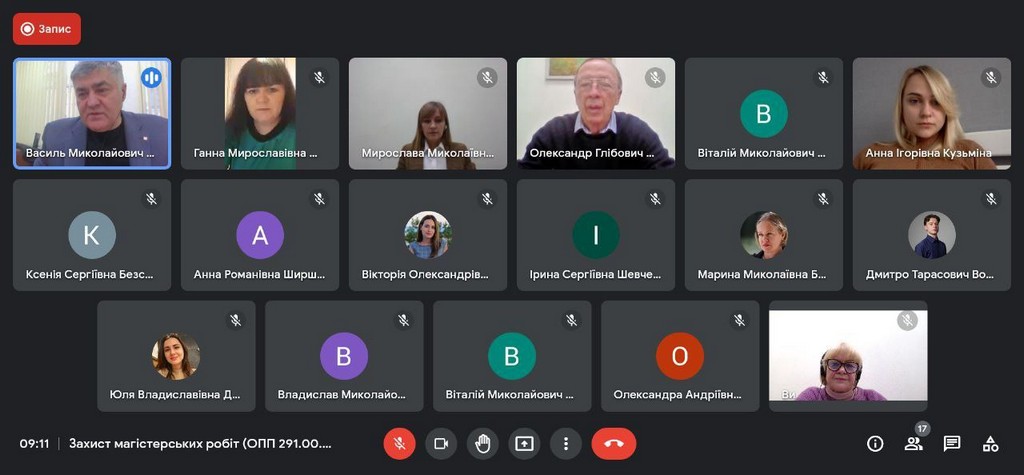This screenshot has width=1024, height=475.
Task: Open meeting details info icon
Action: pos(875,443)
